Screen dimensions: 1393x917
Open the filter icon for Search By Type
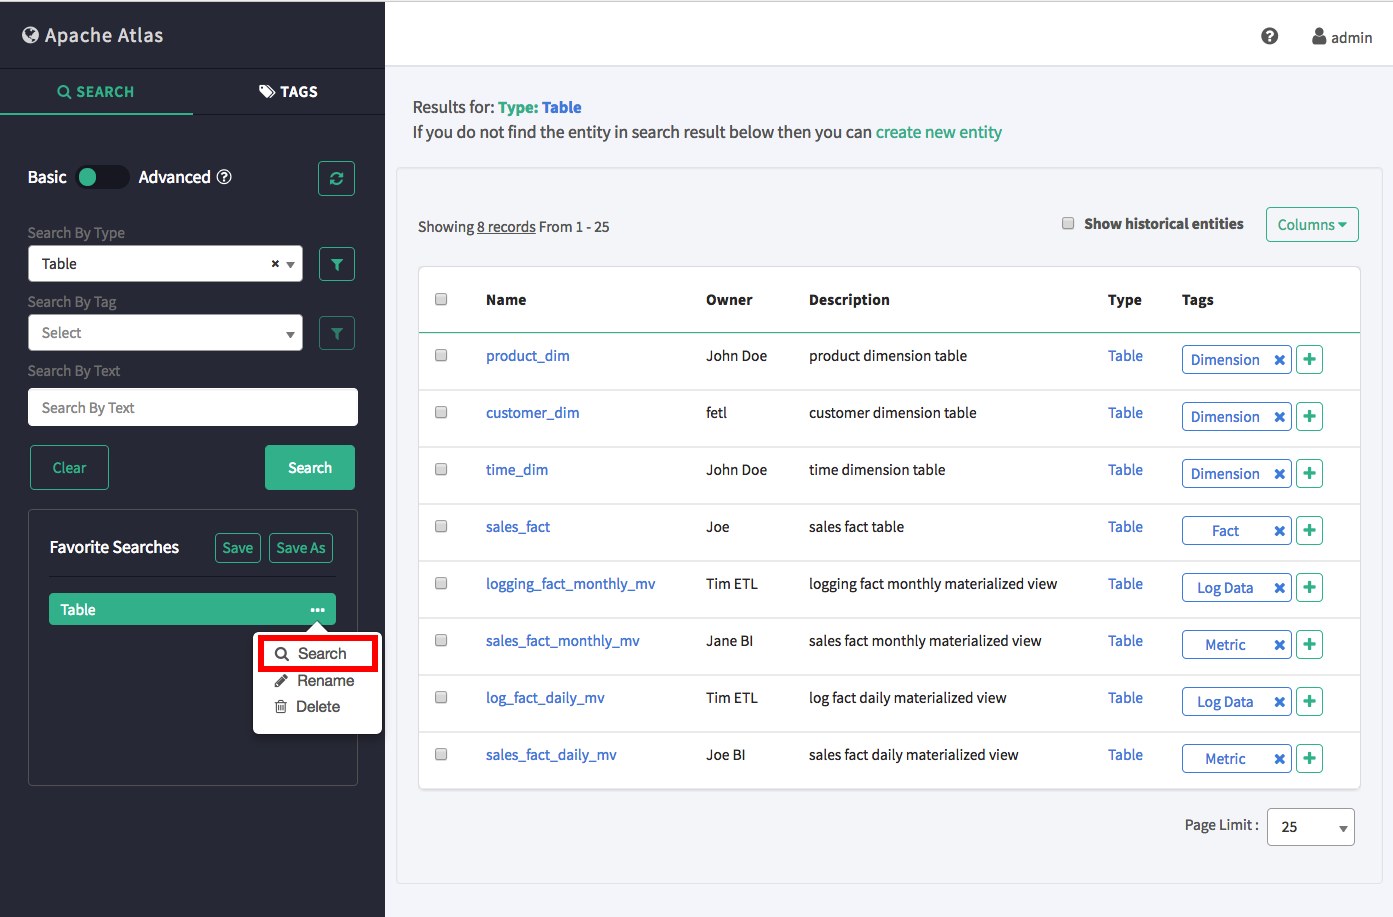tap(336, 264)
